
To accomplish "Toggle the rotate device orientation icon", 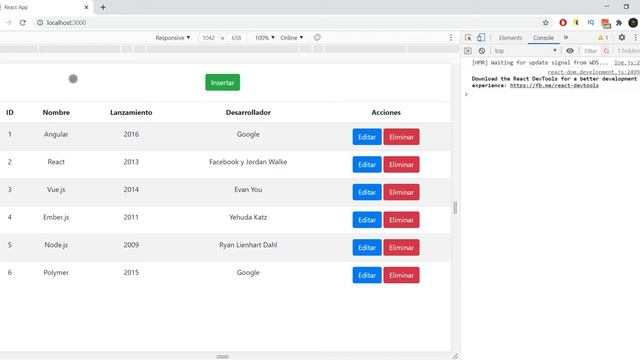I will 317,38.
